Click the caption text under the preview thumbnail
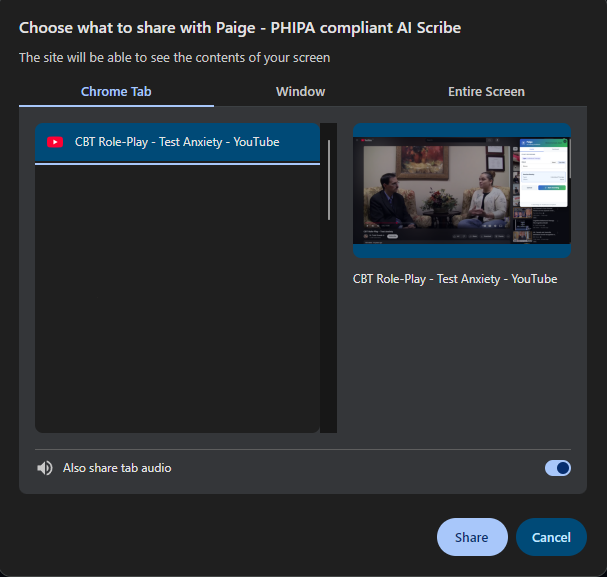Screen dimensions: 607x577 coord(454,279)
